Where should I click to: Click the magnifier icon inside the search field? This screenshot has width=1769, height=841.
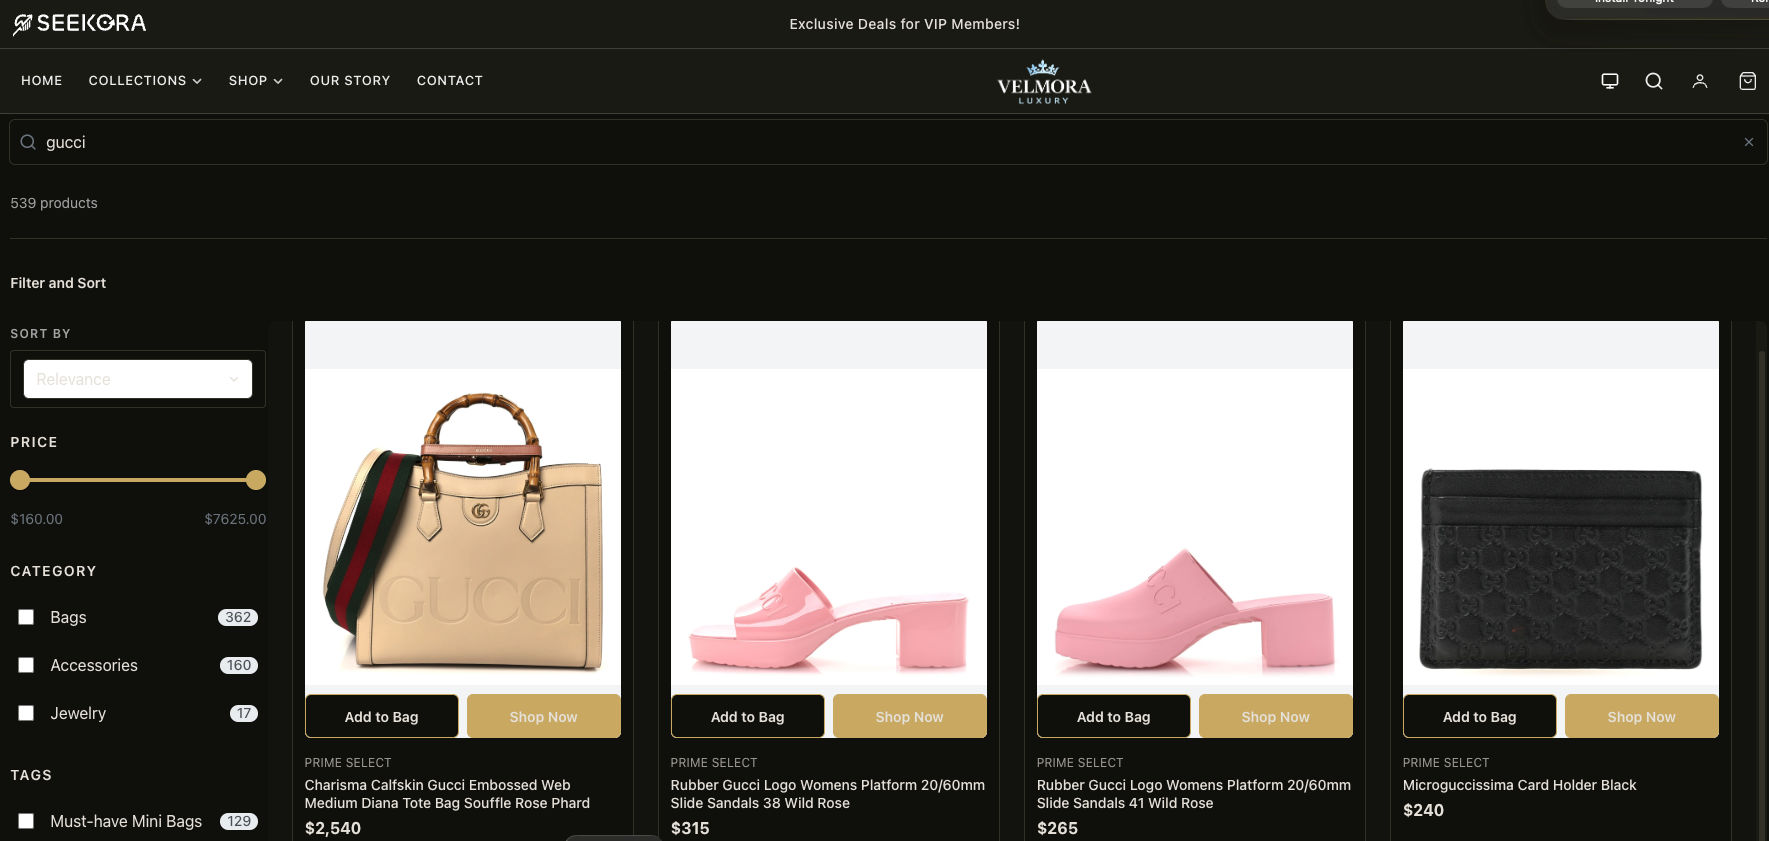(28, 142)
